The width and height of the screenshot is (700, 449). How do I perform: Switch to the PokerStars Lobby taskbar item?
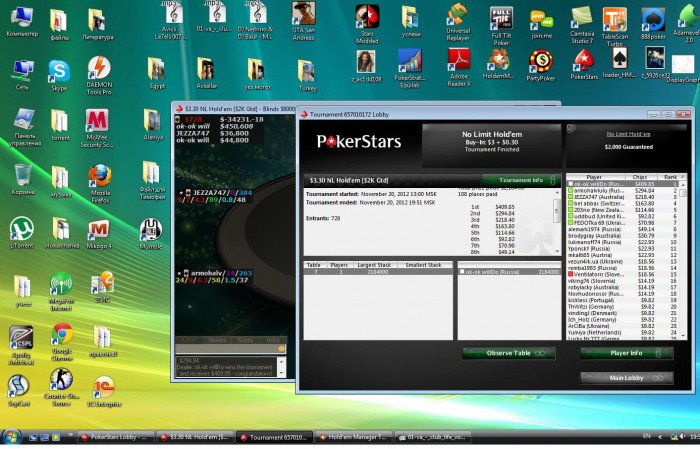116,437
